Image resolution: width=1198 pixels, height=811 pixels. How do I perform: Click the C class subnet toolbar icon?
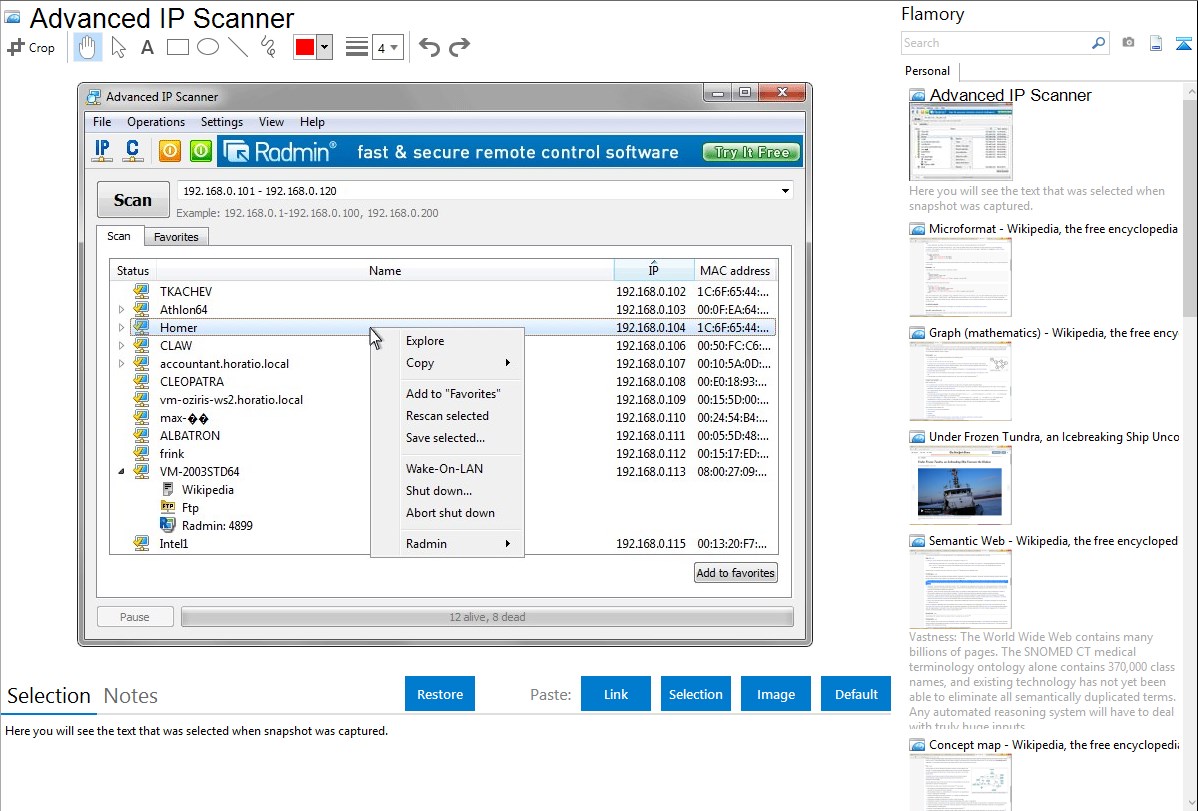(133, 151)
